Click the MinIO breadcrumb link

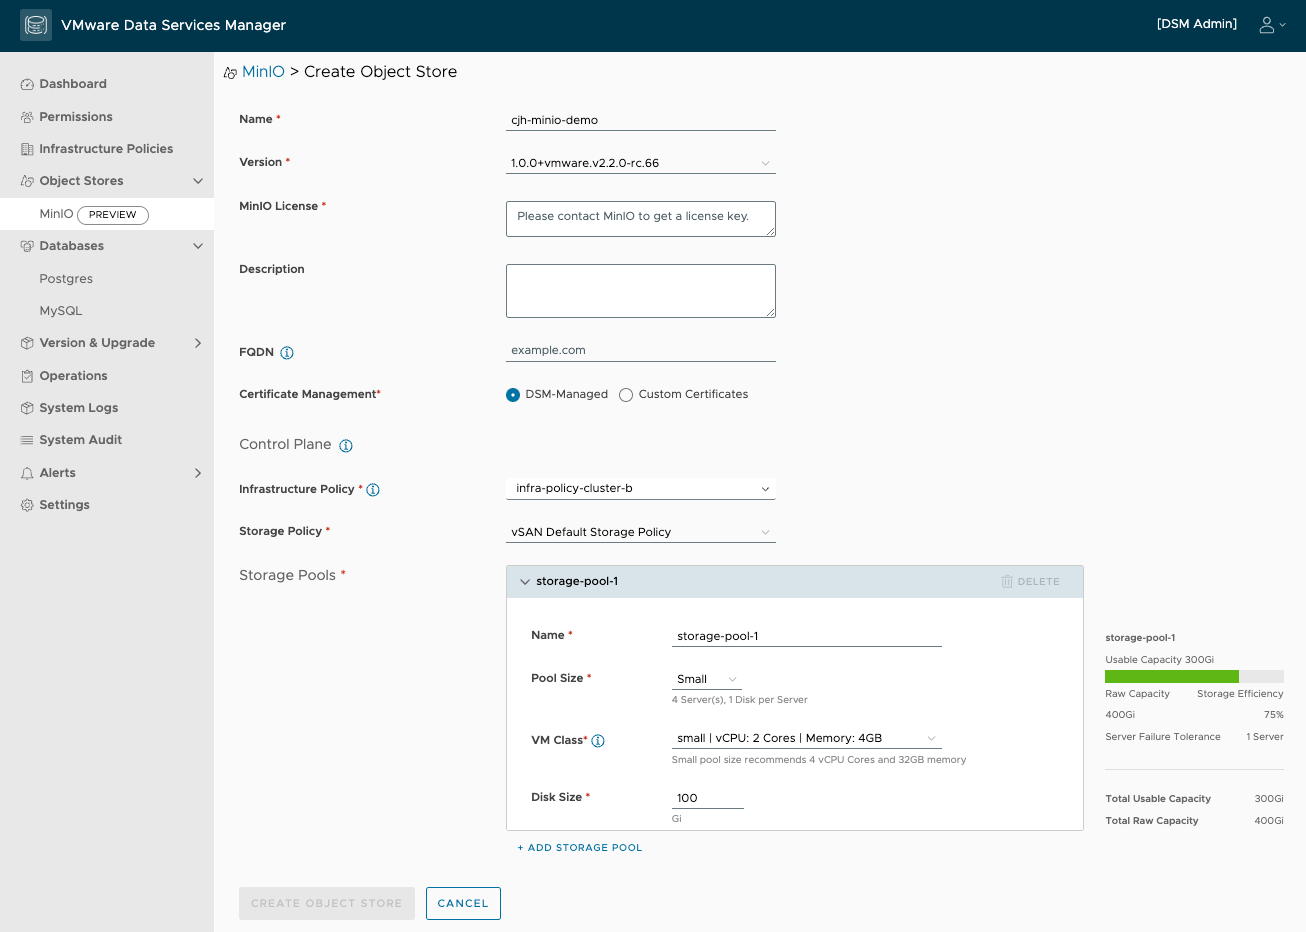click(263, 72)
